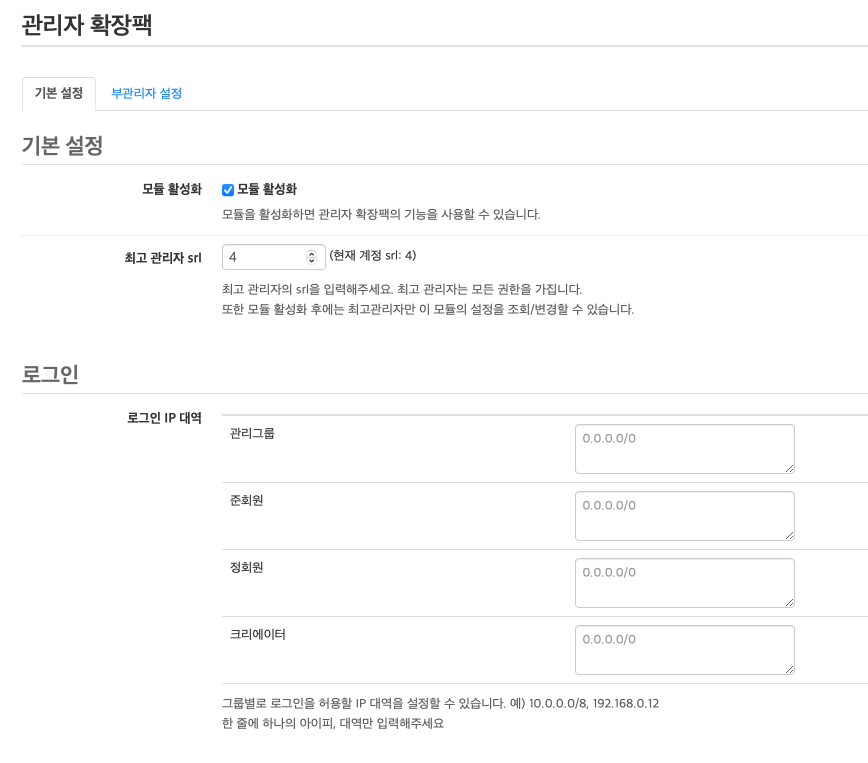
Task: Click the 정회원 group label
Action: 246,567
